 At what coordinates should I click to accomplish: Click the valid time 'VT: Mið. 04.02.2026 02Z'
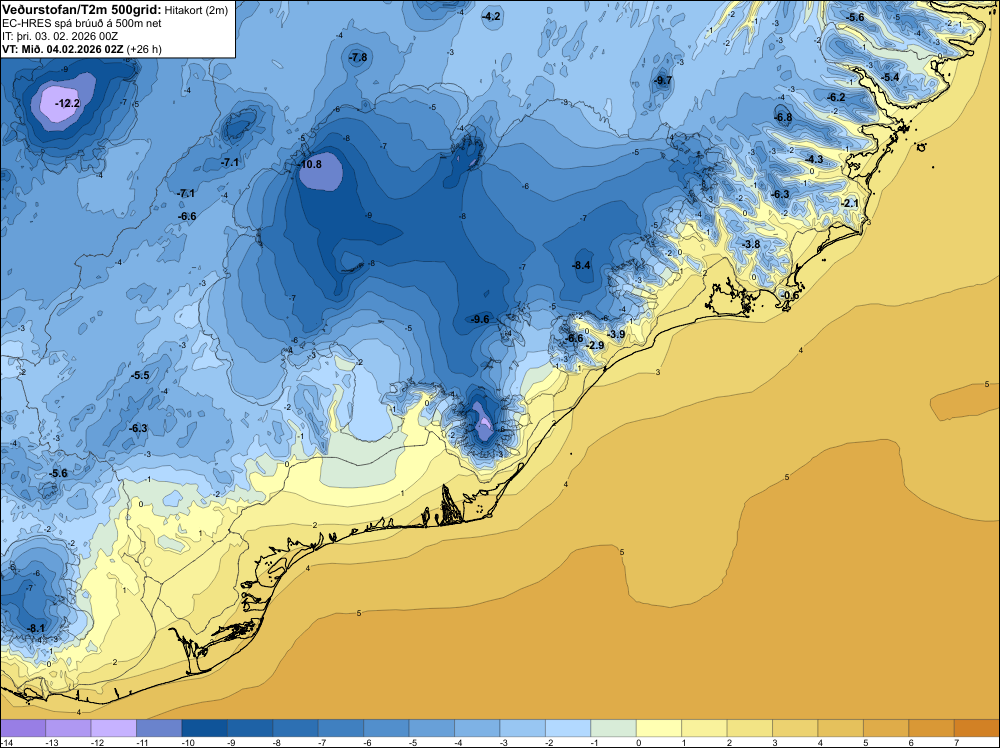62,49
